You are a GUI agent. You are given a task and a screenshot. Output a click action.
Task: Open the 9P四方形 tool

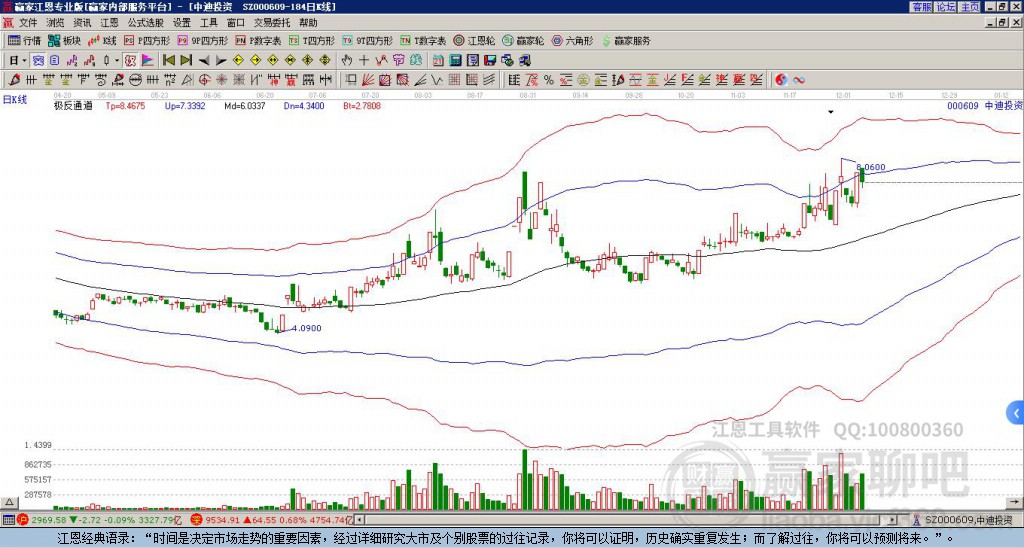[x=202, y=40]
